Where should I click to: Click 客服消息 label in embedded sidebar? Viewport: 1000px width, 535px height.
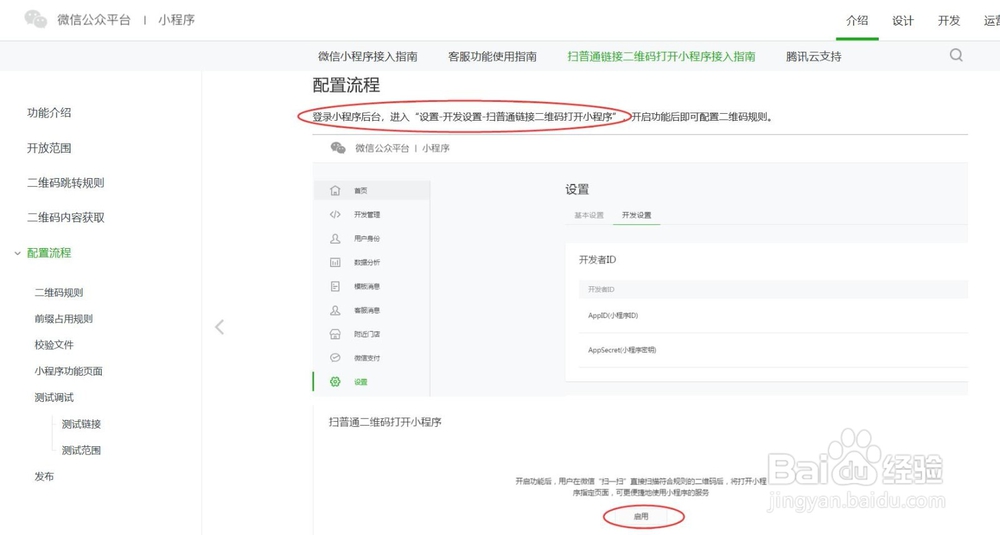367,311
